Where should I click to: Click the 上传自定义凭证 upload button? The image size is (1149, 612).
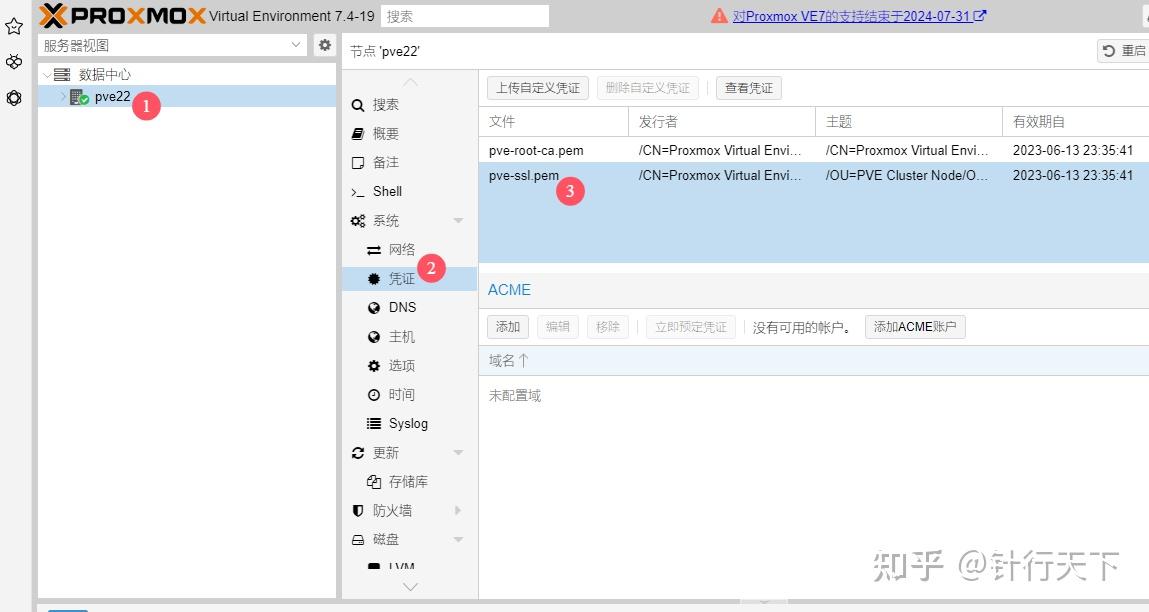point(537,87)
